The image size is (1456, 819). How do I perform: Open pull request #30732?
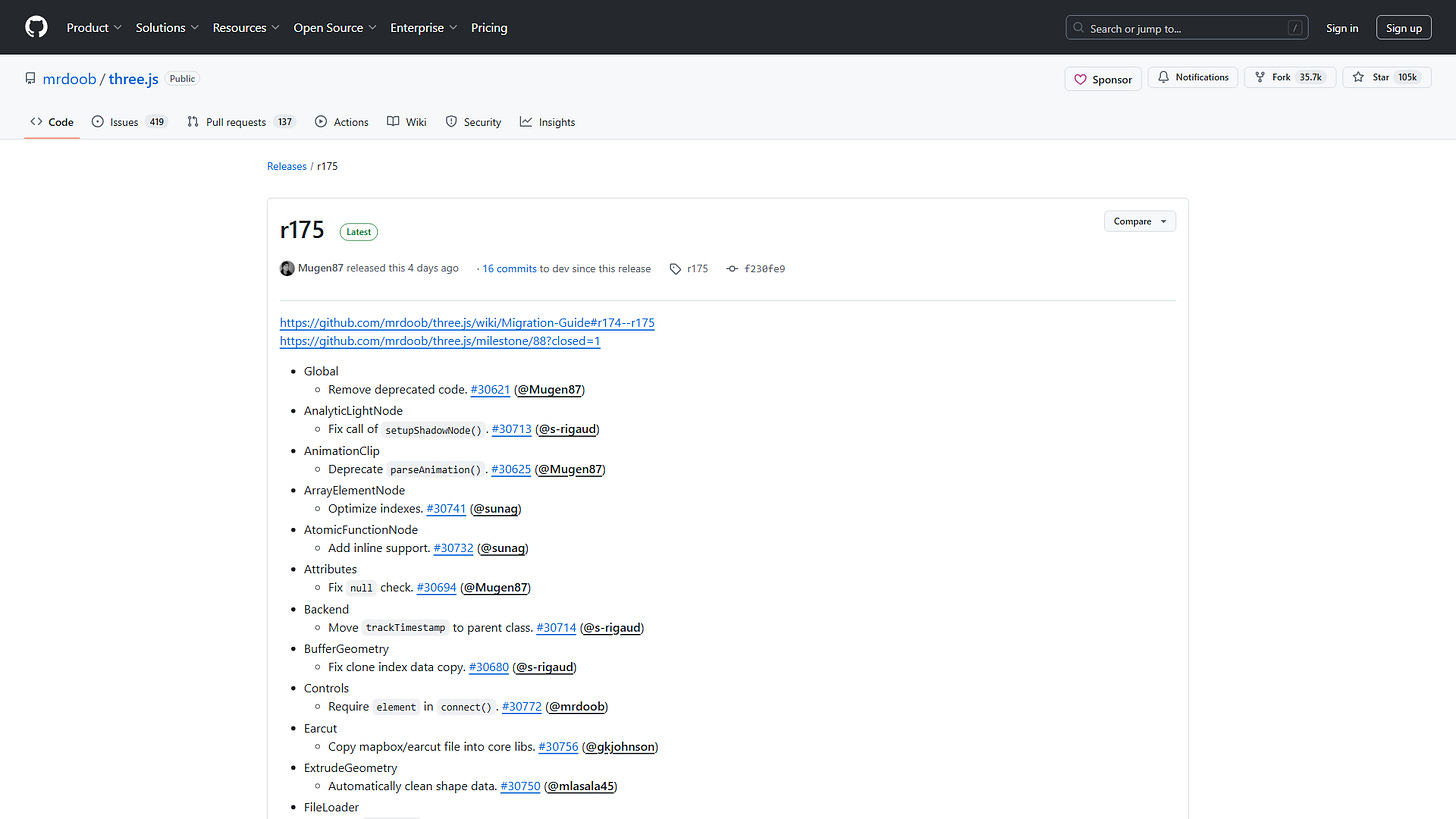click(454, 548)
